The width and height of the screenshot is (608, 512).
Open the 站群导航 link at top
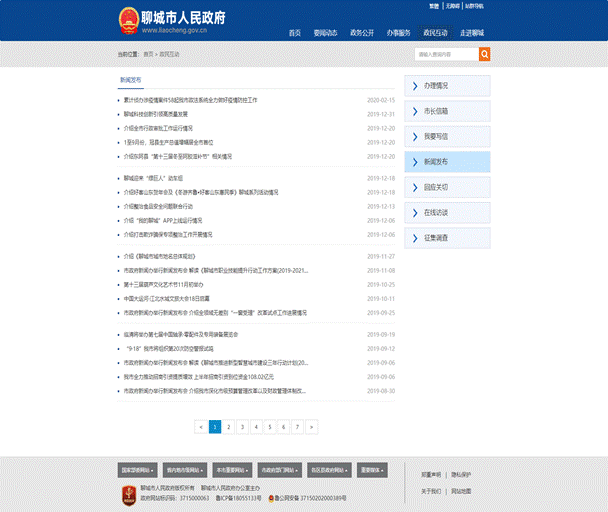(x=474, y=6)
